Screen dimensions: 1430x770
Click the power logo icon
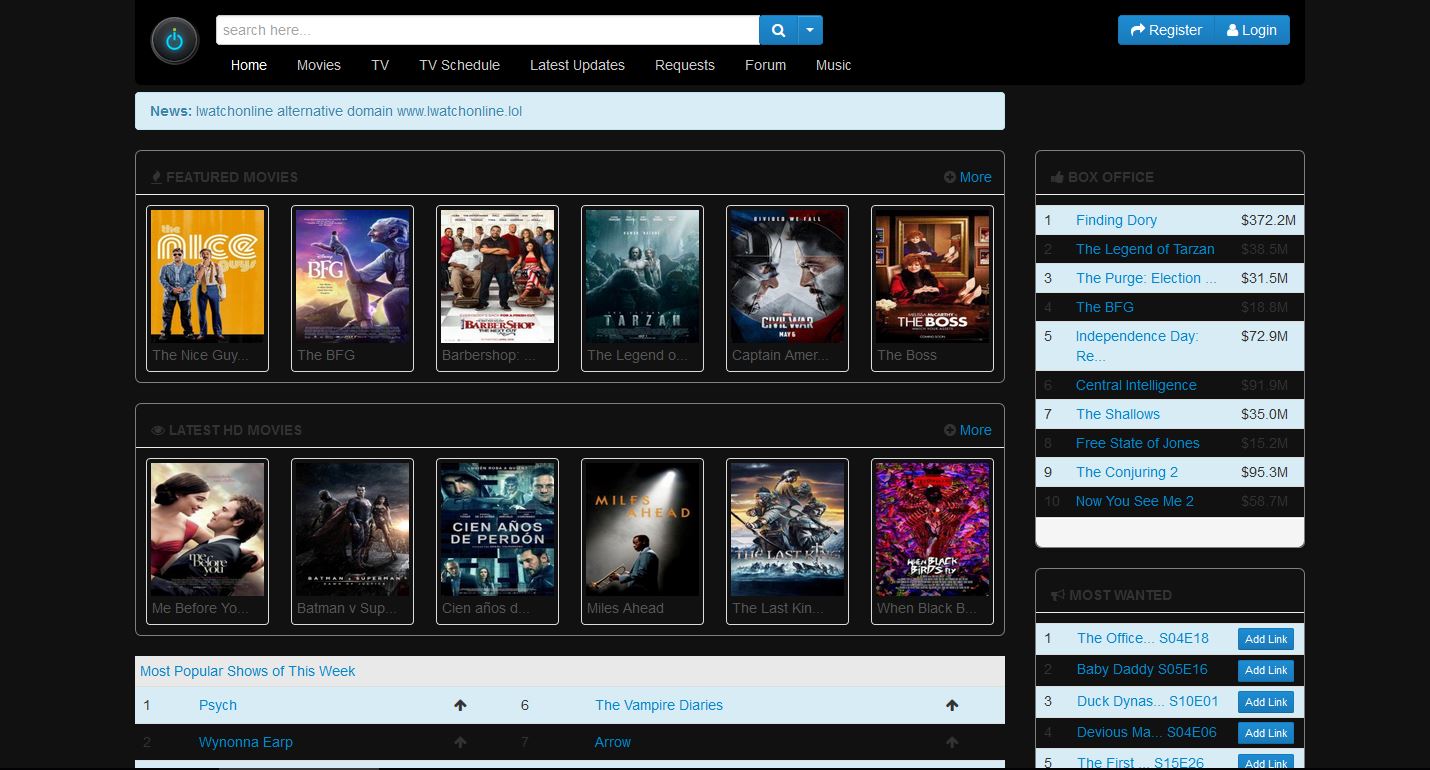[175, 41]
